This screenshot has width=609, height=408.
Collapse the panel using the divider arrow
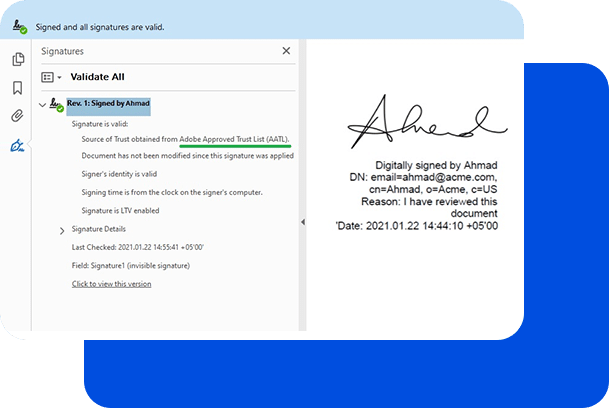point(303,222)
